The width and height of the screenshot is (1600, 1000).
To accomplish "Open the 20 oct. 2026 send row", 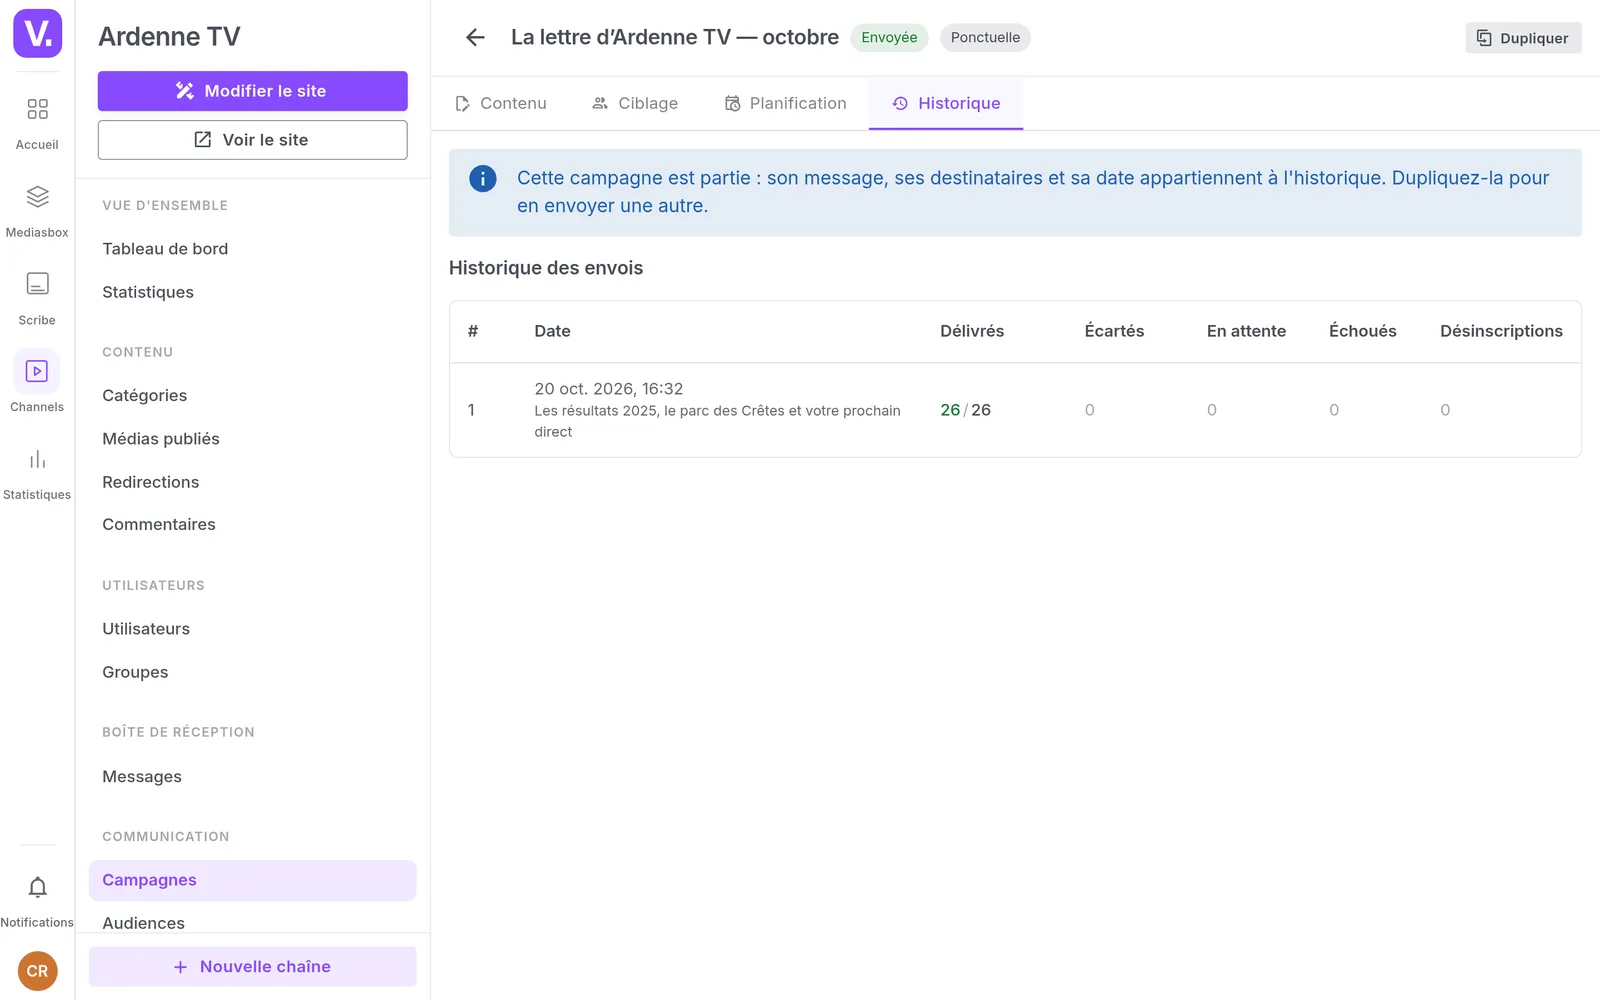I will click(1015, 410).
